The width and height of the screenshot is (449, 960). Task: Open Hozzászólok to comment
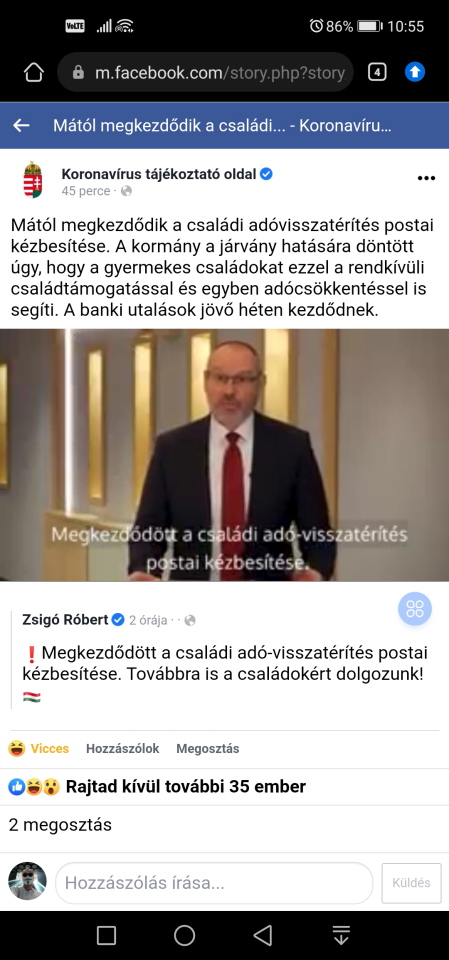click(123, 748)
